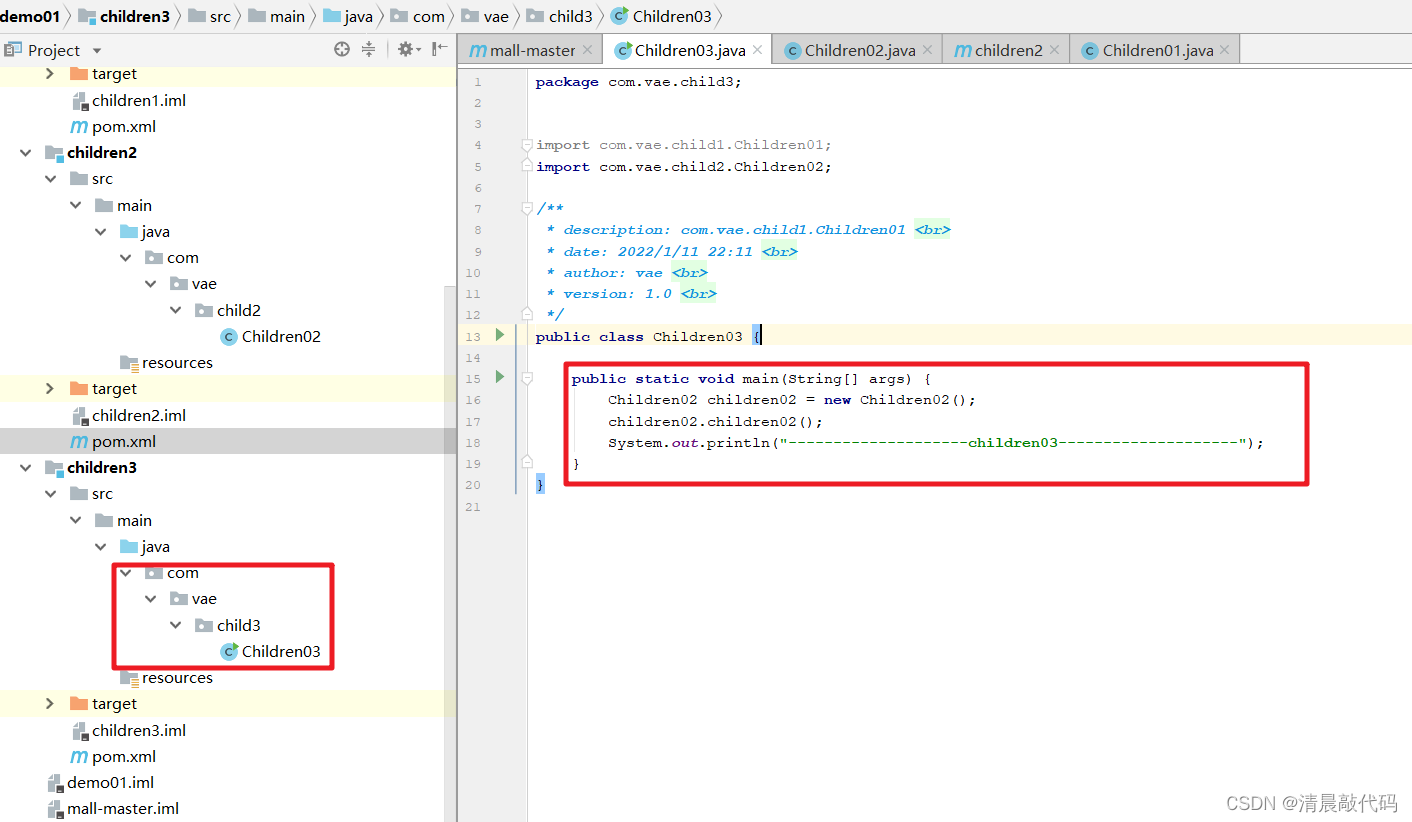Click the child3 breadcrumb in the navigation bar
The image size is (1412, 822).
(x=560, y=16)
